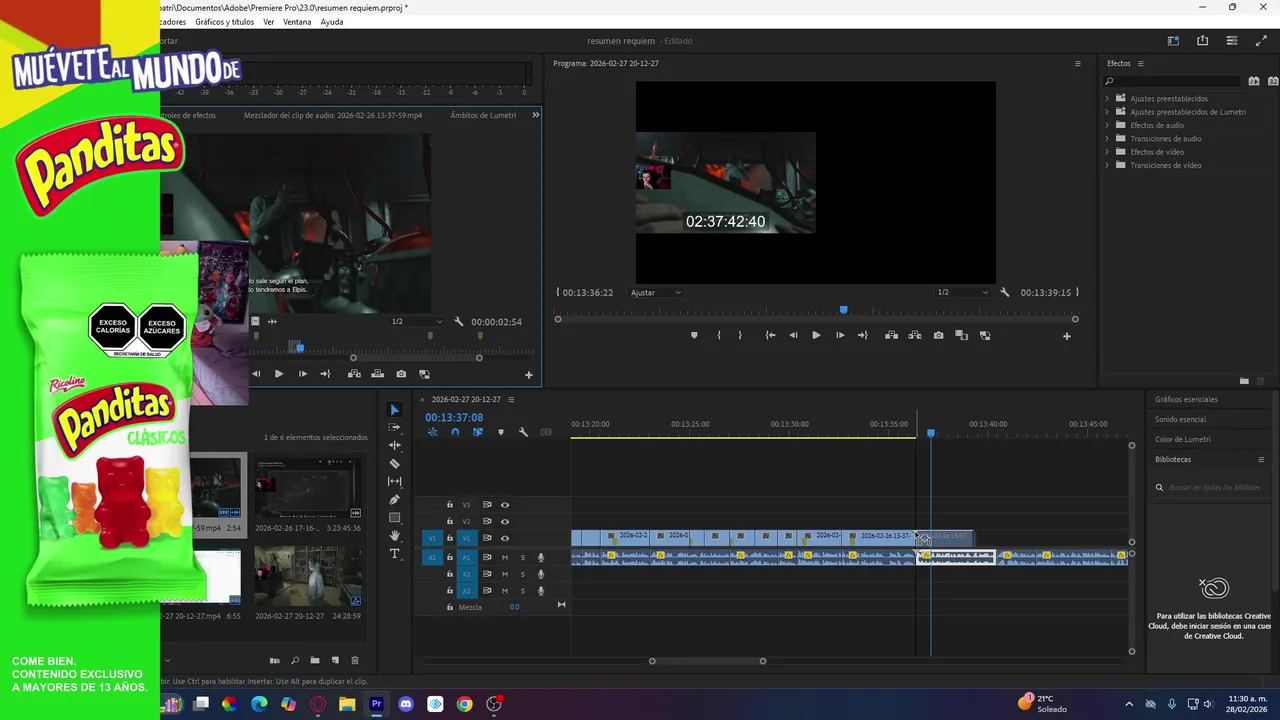Select the Ripple Edit tool
1280x720 pixels.
(394, 445)
